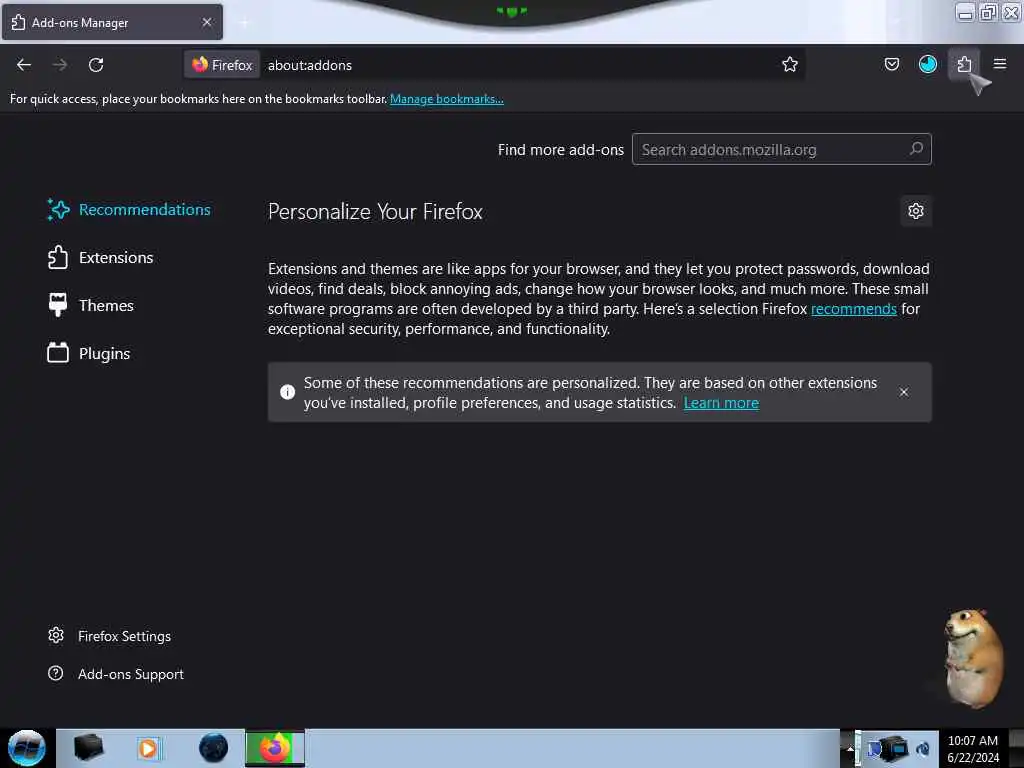Open the Firefox hamburger application menu

(x=999, y=64)
